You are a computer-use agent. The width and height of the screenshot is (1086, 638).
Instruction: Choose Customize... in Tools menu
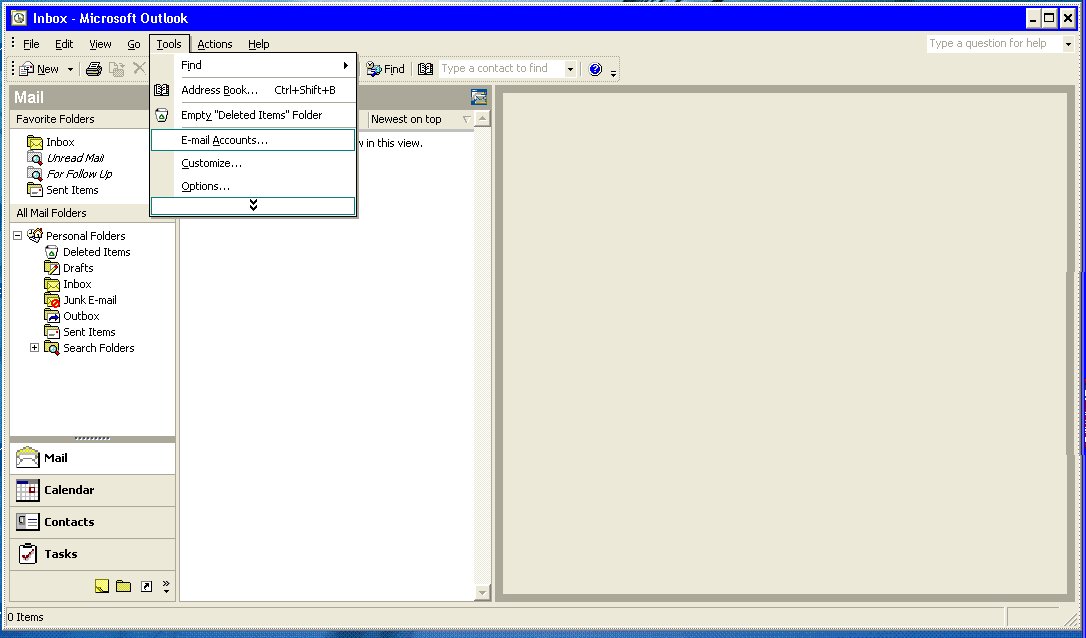[253, 163]
